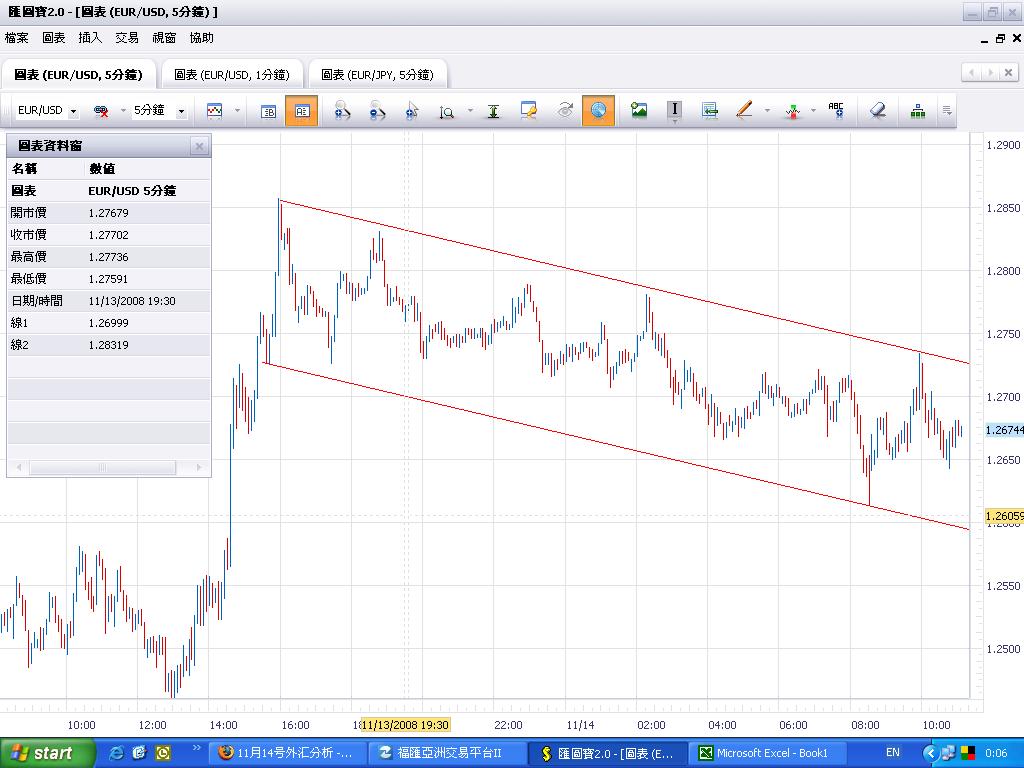
Task: Click the 收市價 value 1.27702
Action: pyautogui.click(x=108, y=235)
